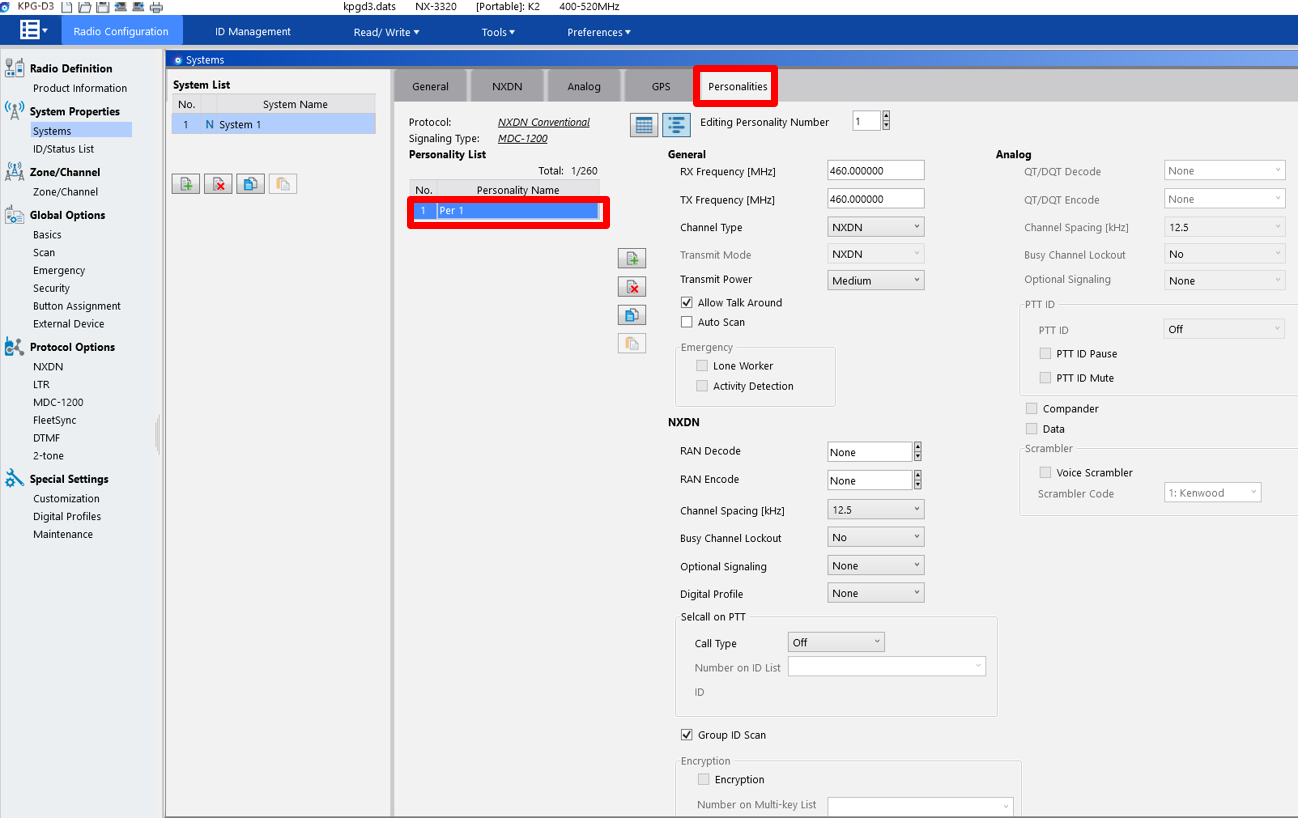This screenshot has width=1301, height=819.
Task: Enable the Auto Scan checkbox
Action: point(687,322)
